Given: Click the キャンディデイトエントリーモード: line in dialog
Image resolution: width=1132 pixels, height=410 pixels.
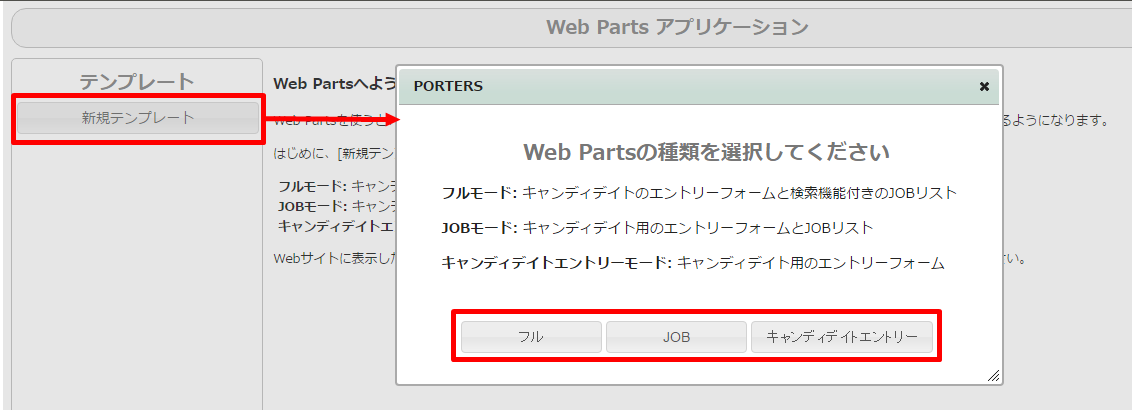Looking at the screenshot, I should 692,263.
